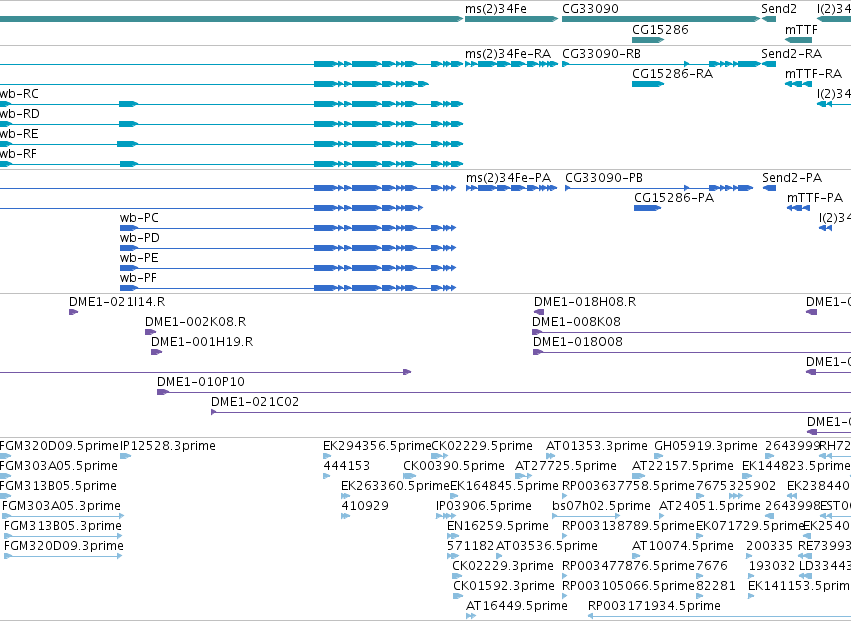Click clone DME1-018O08 label
The width and height of the screenshot is (851, 621).
(578, 343)
